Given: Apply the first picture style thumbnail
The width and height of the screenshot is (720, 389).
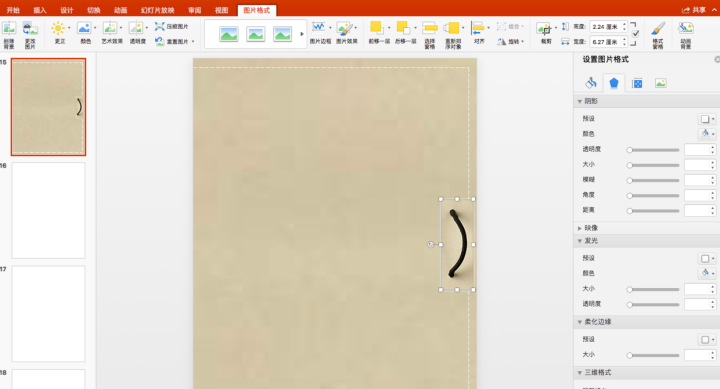Looking at the screenshot, I should click(x=229, y=34).
